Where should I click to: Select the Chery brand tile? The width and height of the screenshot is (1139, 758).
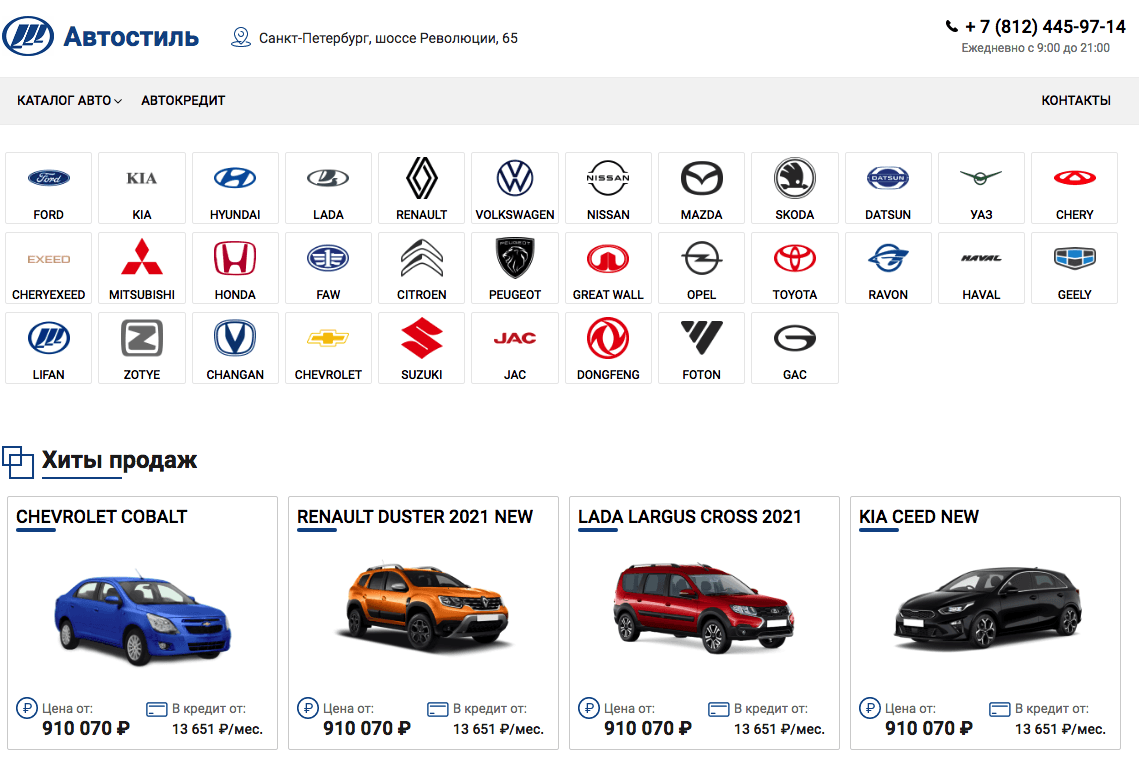1074,188
